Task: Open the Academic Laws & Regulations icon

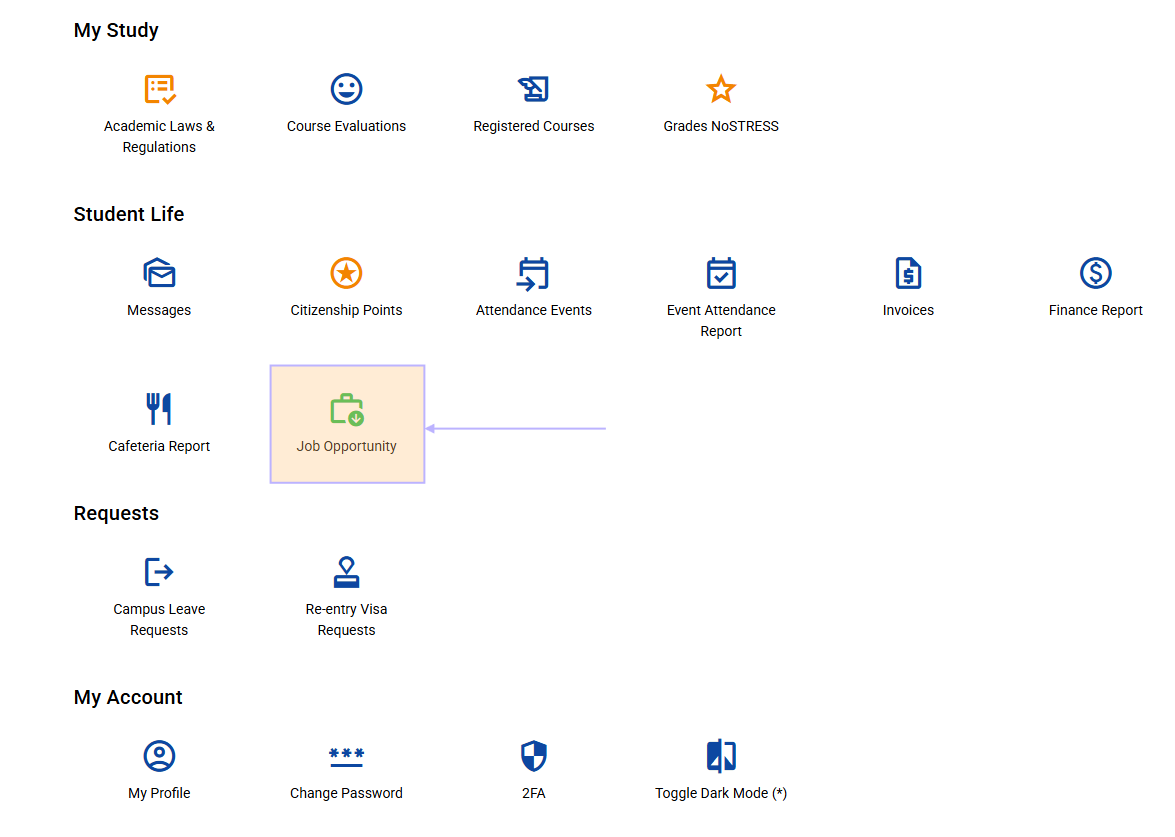Action: coord(159,89)
